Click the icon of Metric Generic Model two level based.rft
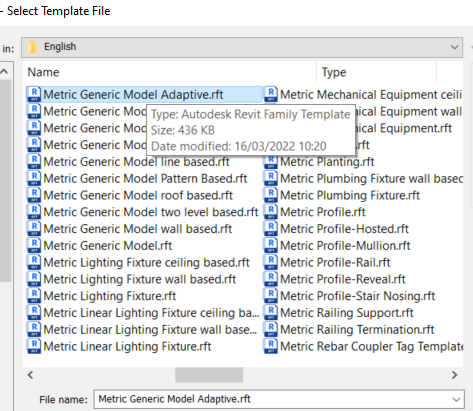 point(34,212)
